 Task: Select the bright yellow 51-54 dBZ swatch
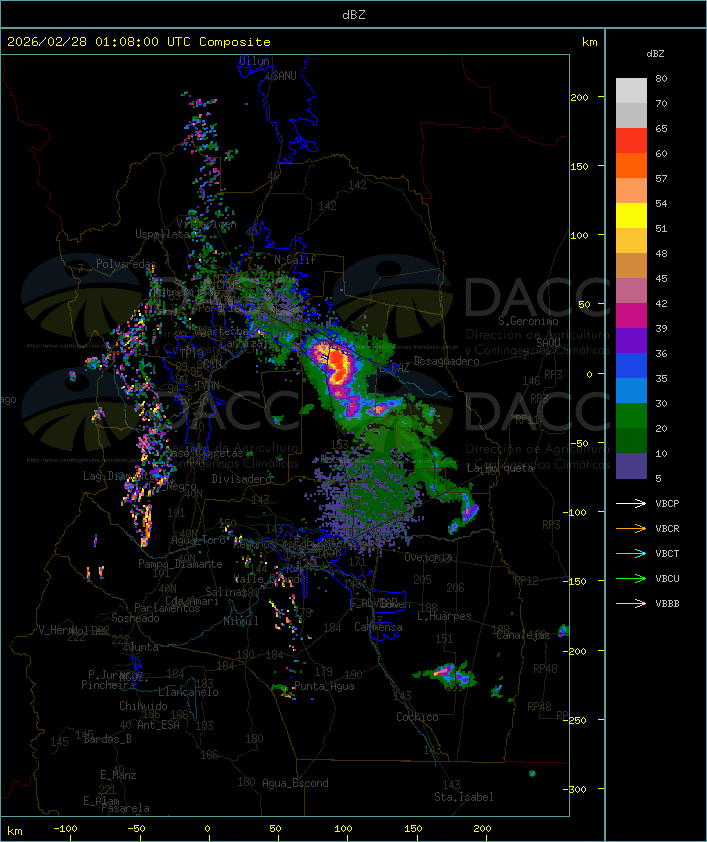(x=631, y=216)
